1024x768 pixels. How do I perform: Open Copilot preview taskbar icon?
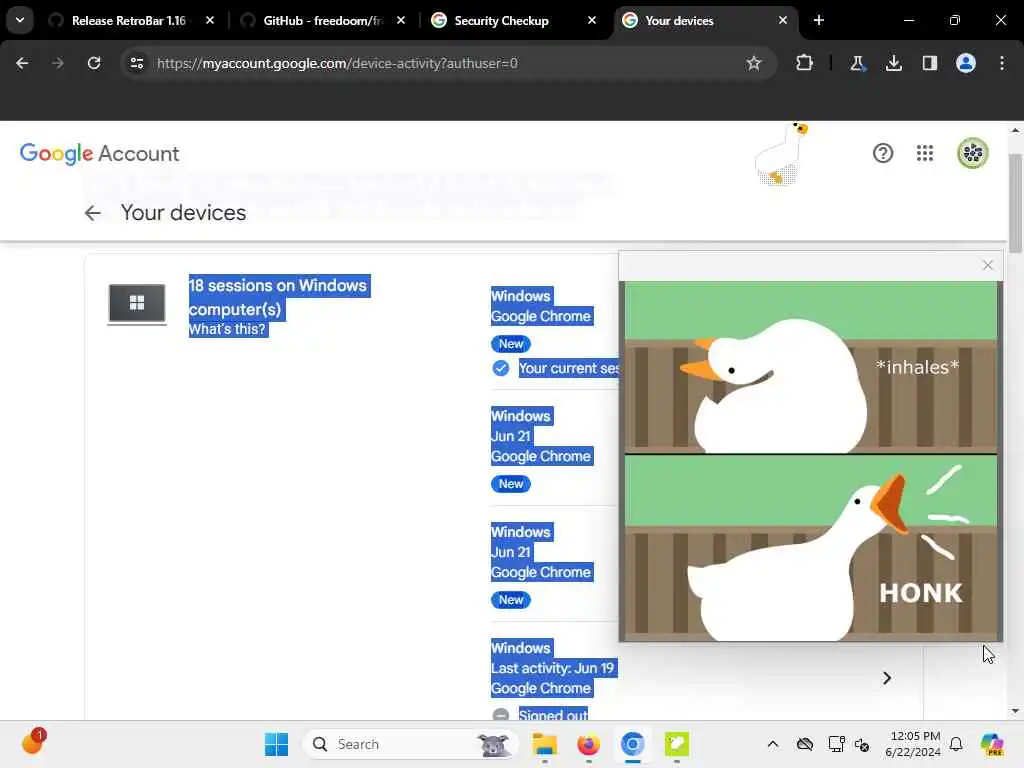(991, 744)
